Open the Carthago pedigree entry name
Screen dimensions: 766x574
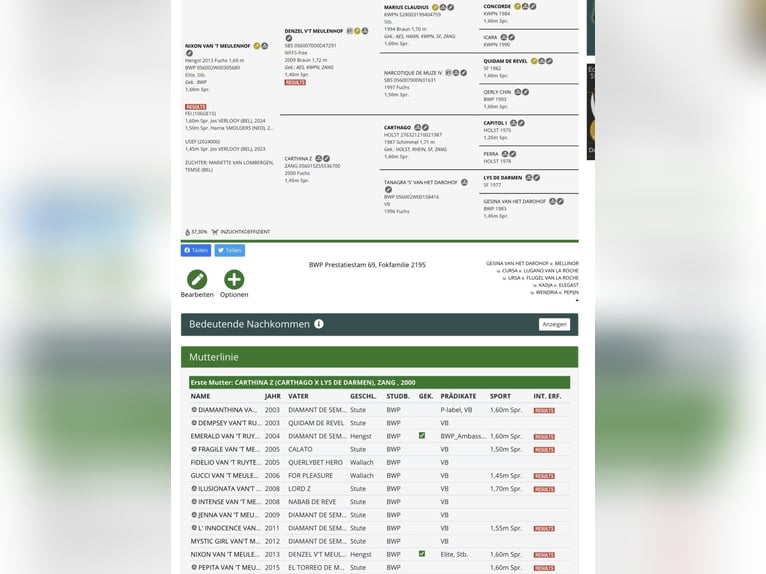[x=397, y=128]
